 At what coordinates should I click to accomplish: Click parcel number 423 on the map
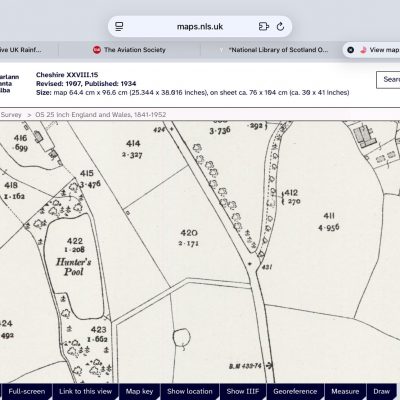coord(99,330)
